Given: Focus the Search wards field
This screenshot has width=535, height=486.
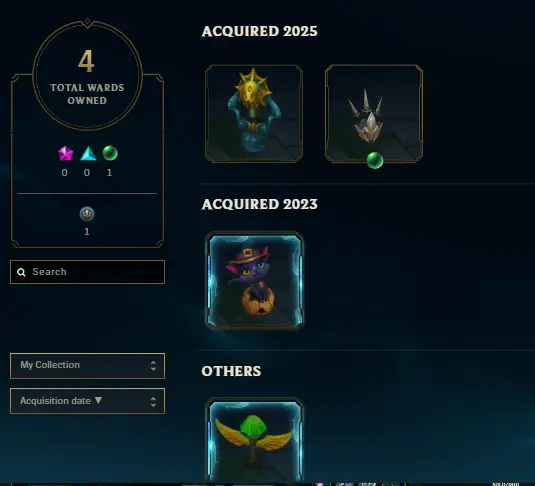Looking at the screenshot, I should [87, 272].
